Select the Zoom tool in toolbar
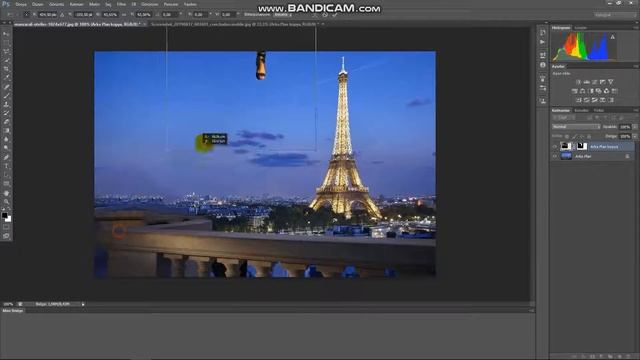 [6, 201]
